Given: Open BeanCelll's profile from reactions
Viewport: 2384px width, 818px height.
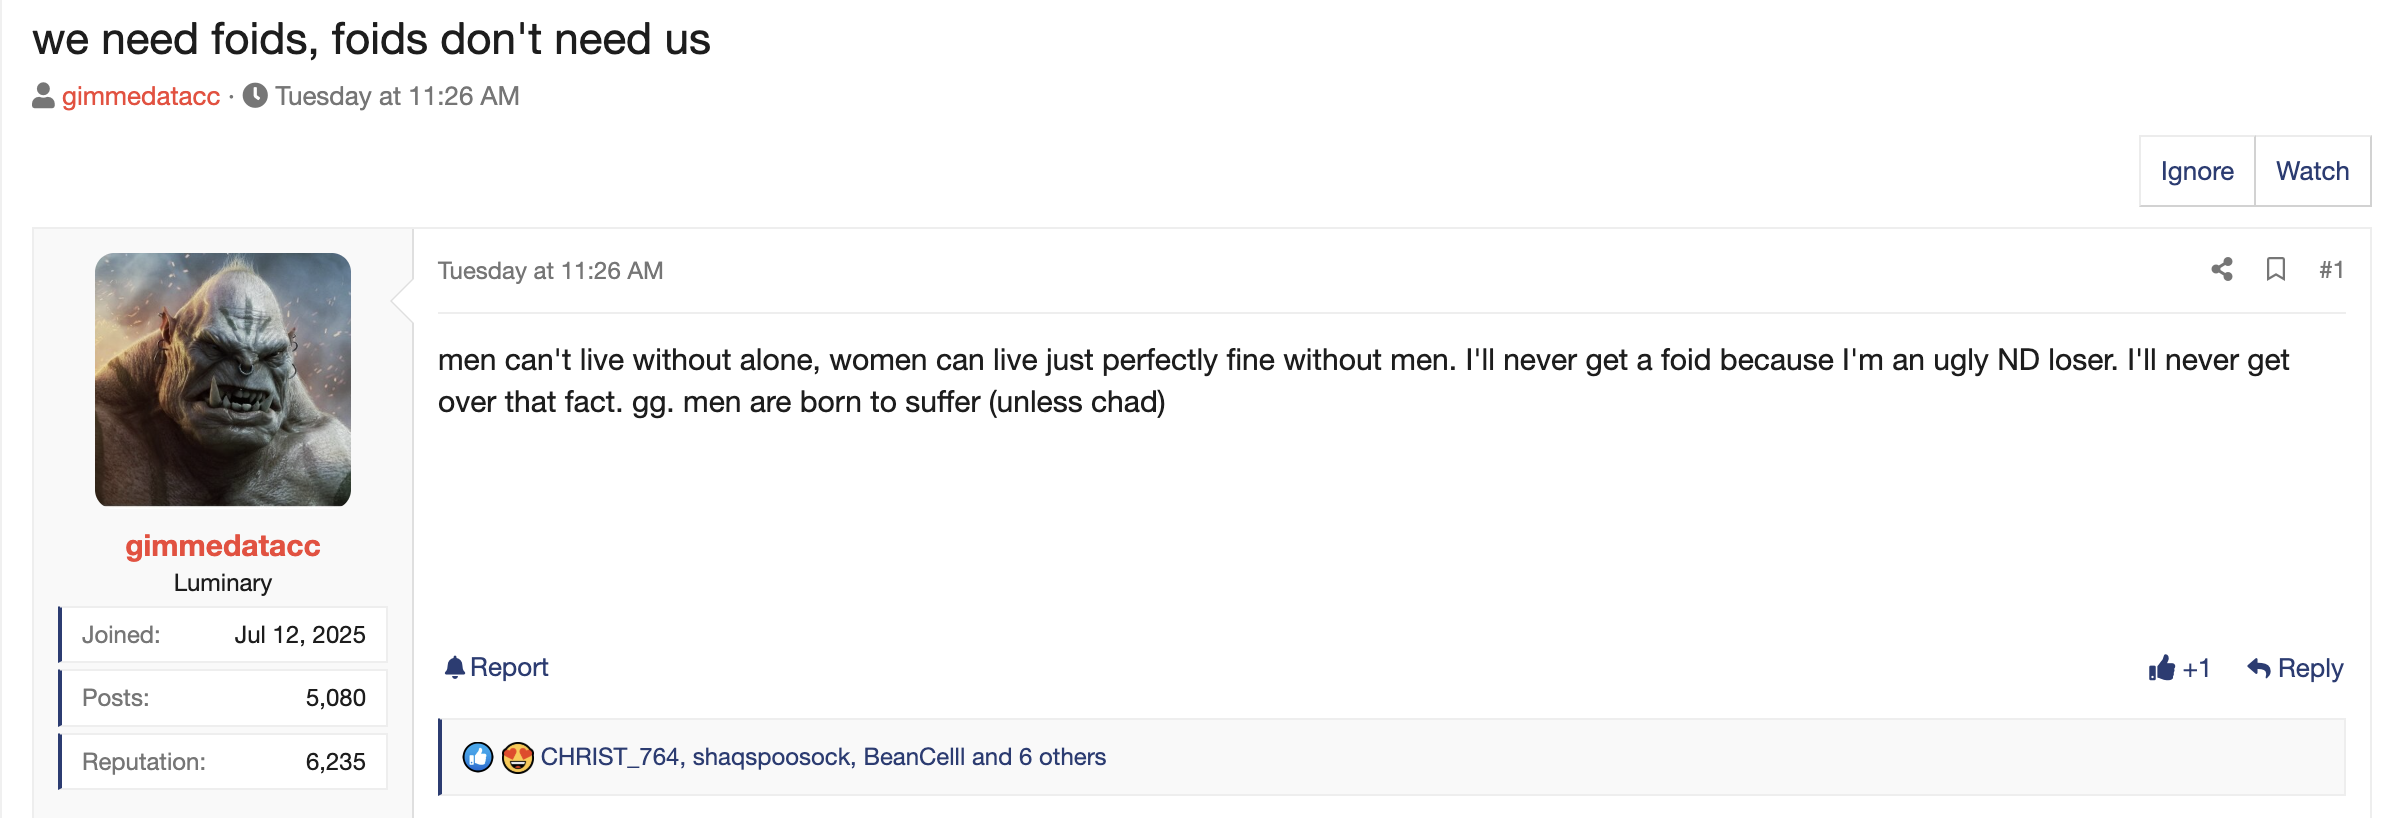Looking at the screenshot, I should click(x=913, y=757).
